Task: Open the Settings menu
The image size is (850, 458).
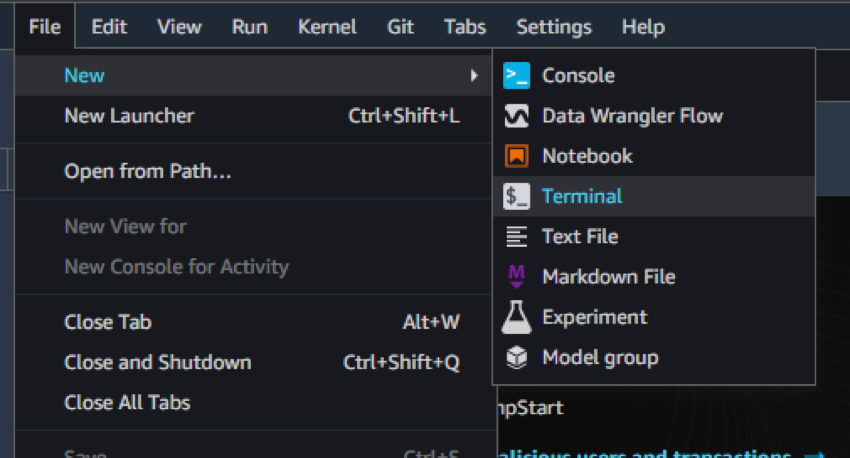Action: click(553, 27)
